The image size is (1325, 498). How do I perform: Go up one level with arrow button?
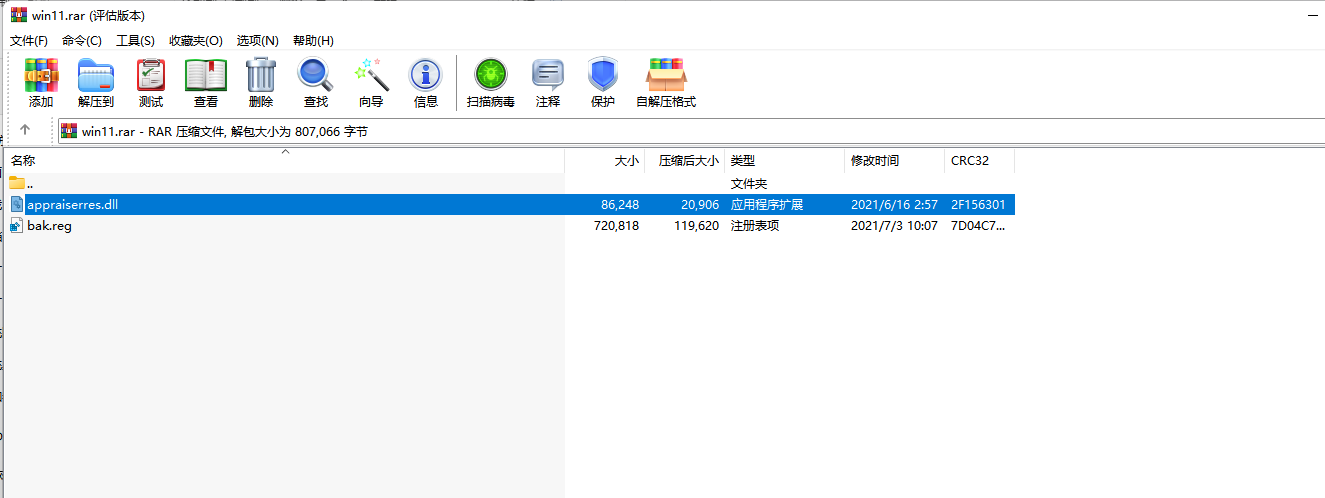tap(25, 130)
